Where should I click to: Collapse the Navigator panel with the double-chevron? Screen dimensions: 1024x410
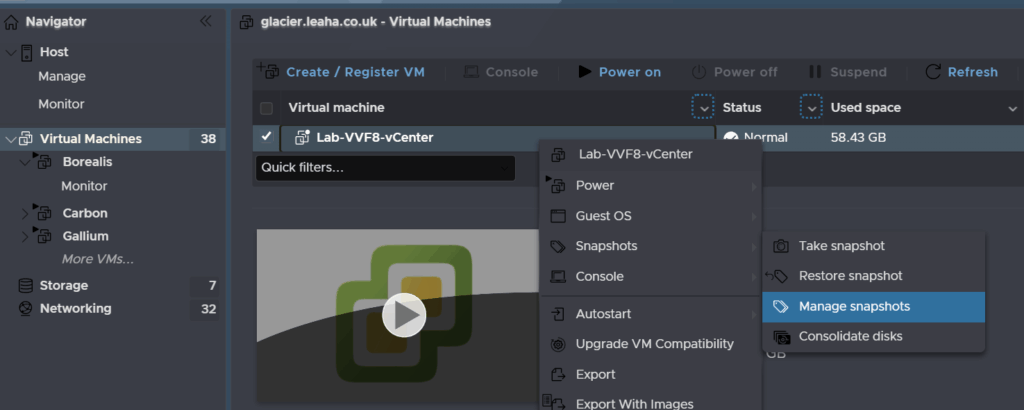click(x=206, y=22)
